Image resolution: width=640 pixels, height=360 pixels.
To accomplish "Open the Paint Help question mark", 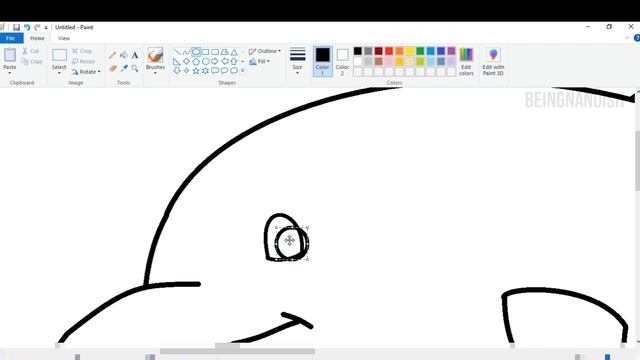I will coord(637,38).
